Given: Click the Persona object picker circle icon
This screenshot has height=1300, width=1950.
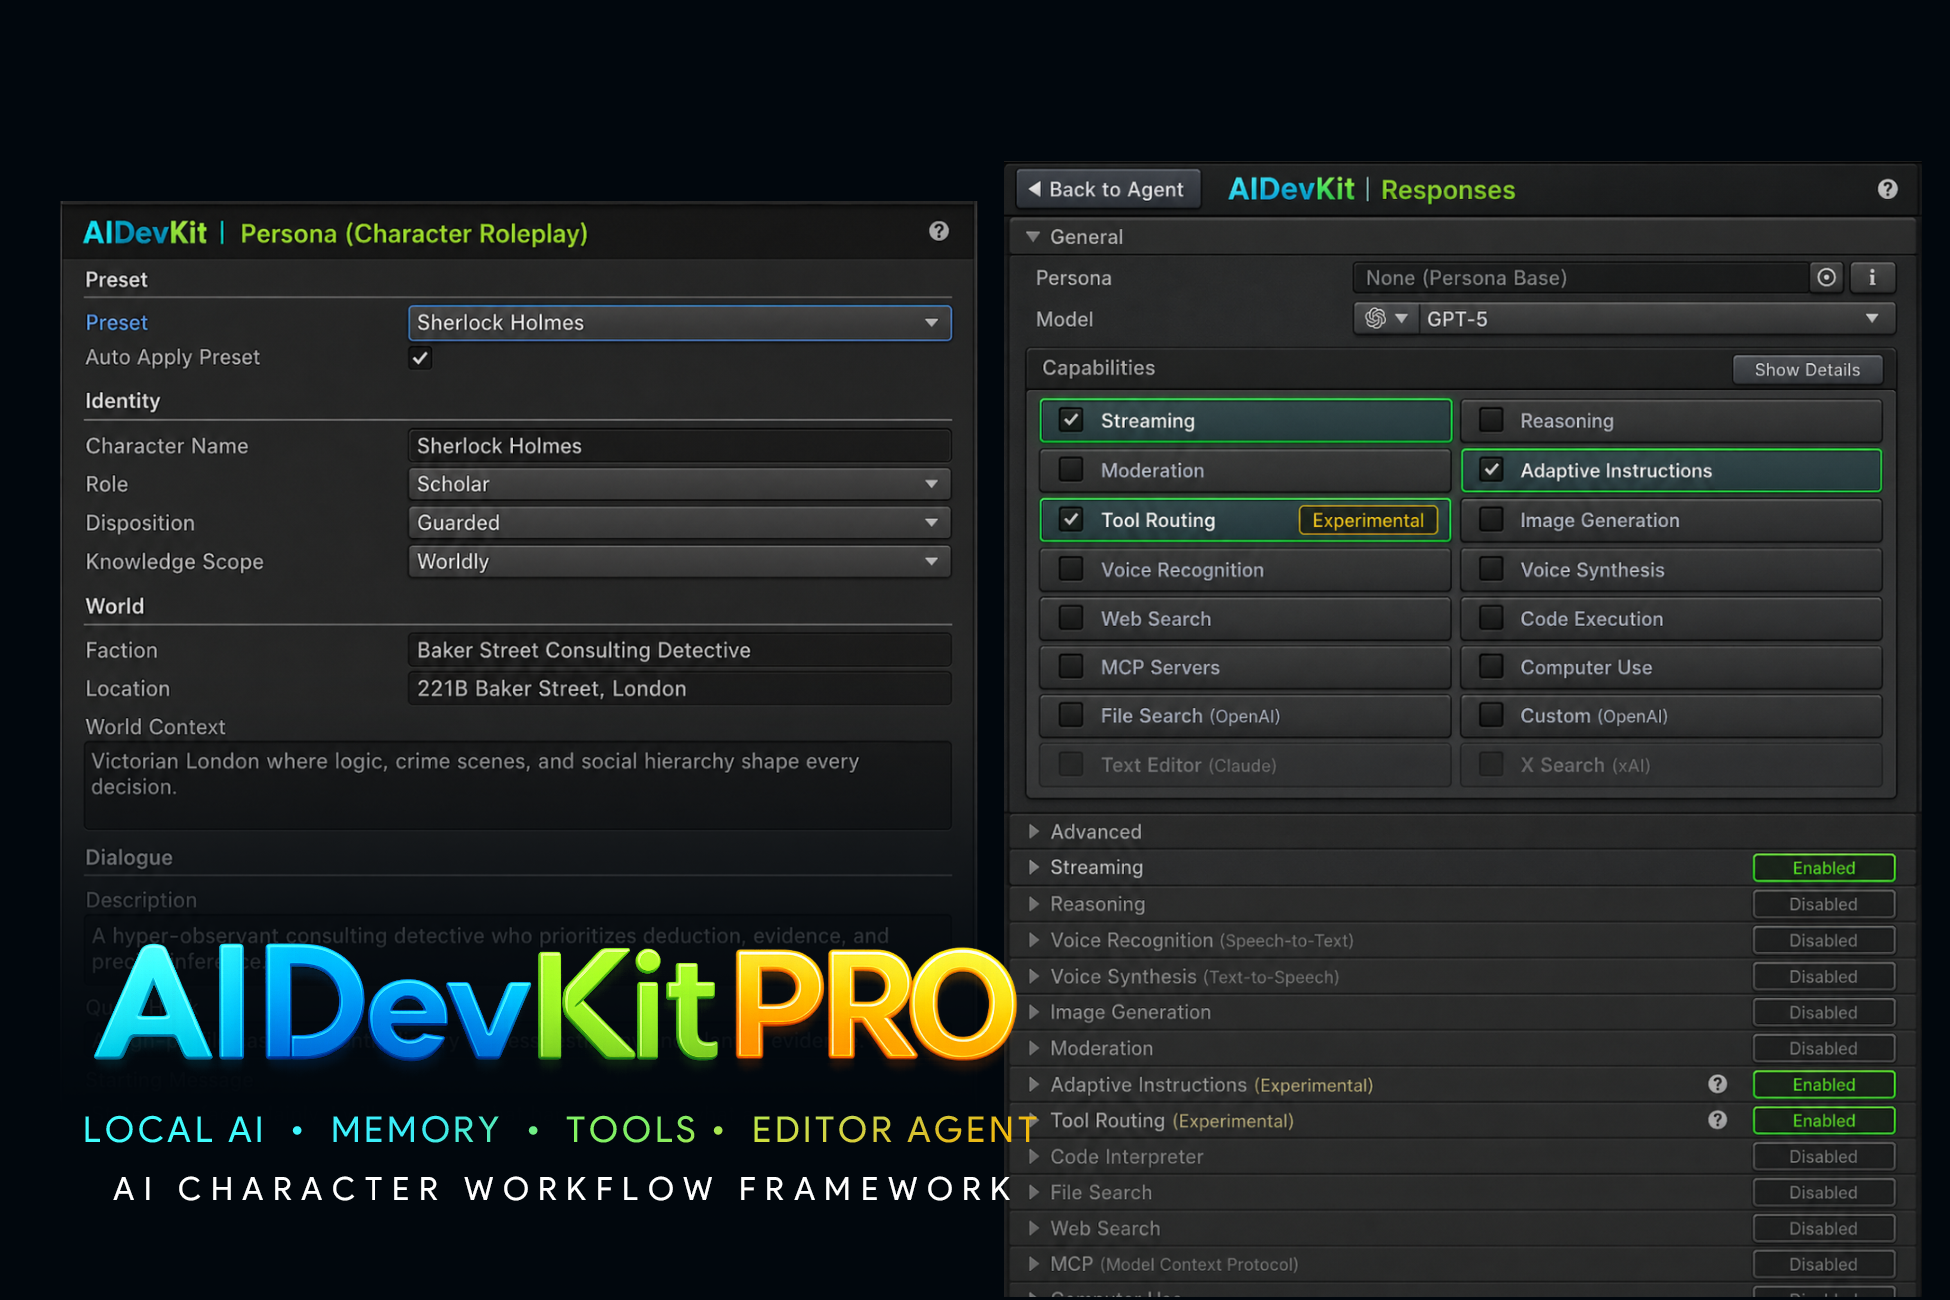Looking at the screenshot, I should (x=1826, y=278).
